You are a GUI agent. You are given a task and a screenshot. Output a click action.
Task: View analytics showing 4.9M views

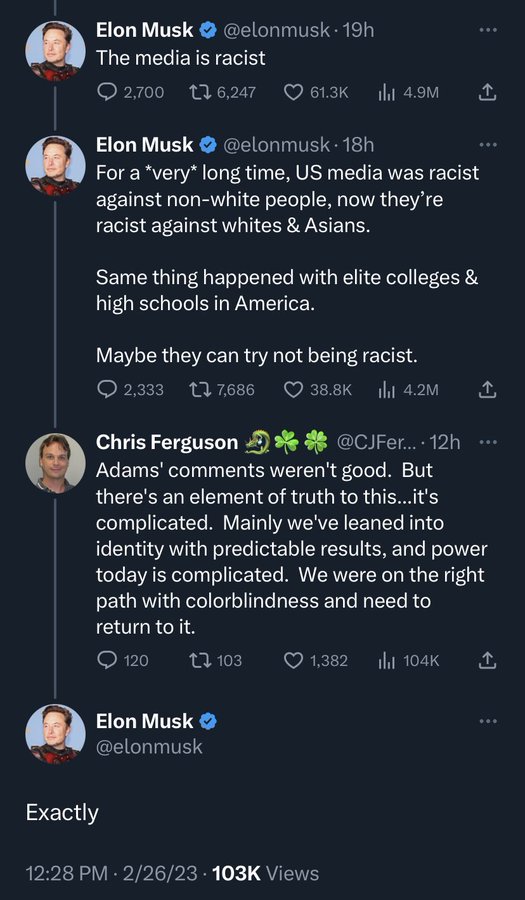click(x=408, y=92)
